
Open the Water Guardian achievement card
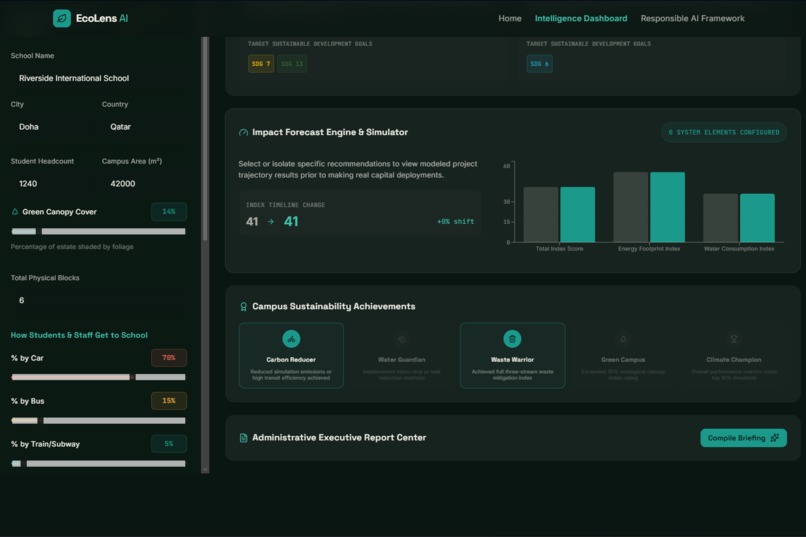pos(401,356)
